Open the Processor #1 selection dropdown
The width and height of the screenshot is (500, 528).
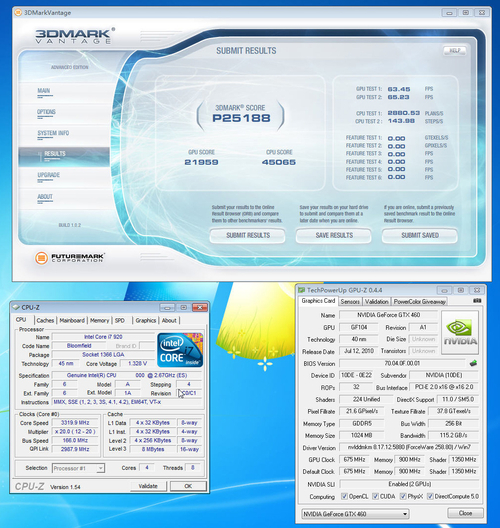[78, 468]
